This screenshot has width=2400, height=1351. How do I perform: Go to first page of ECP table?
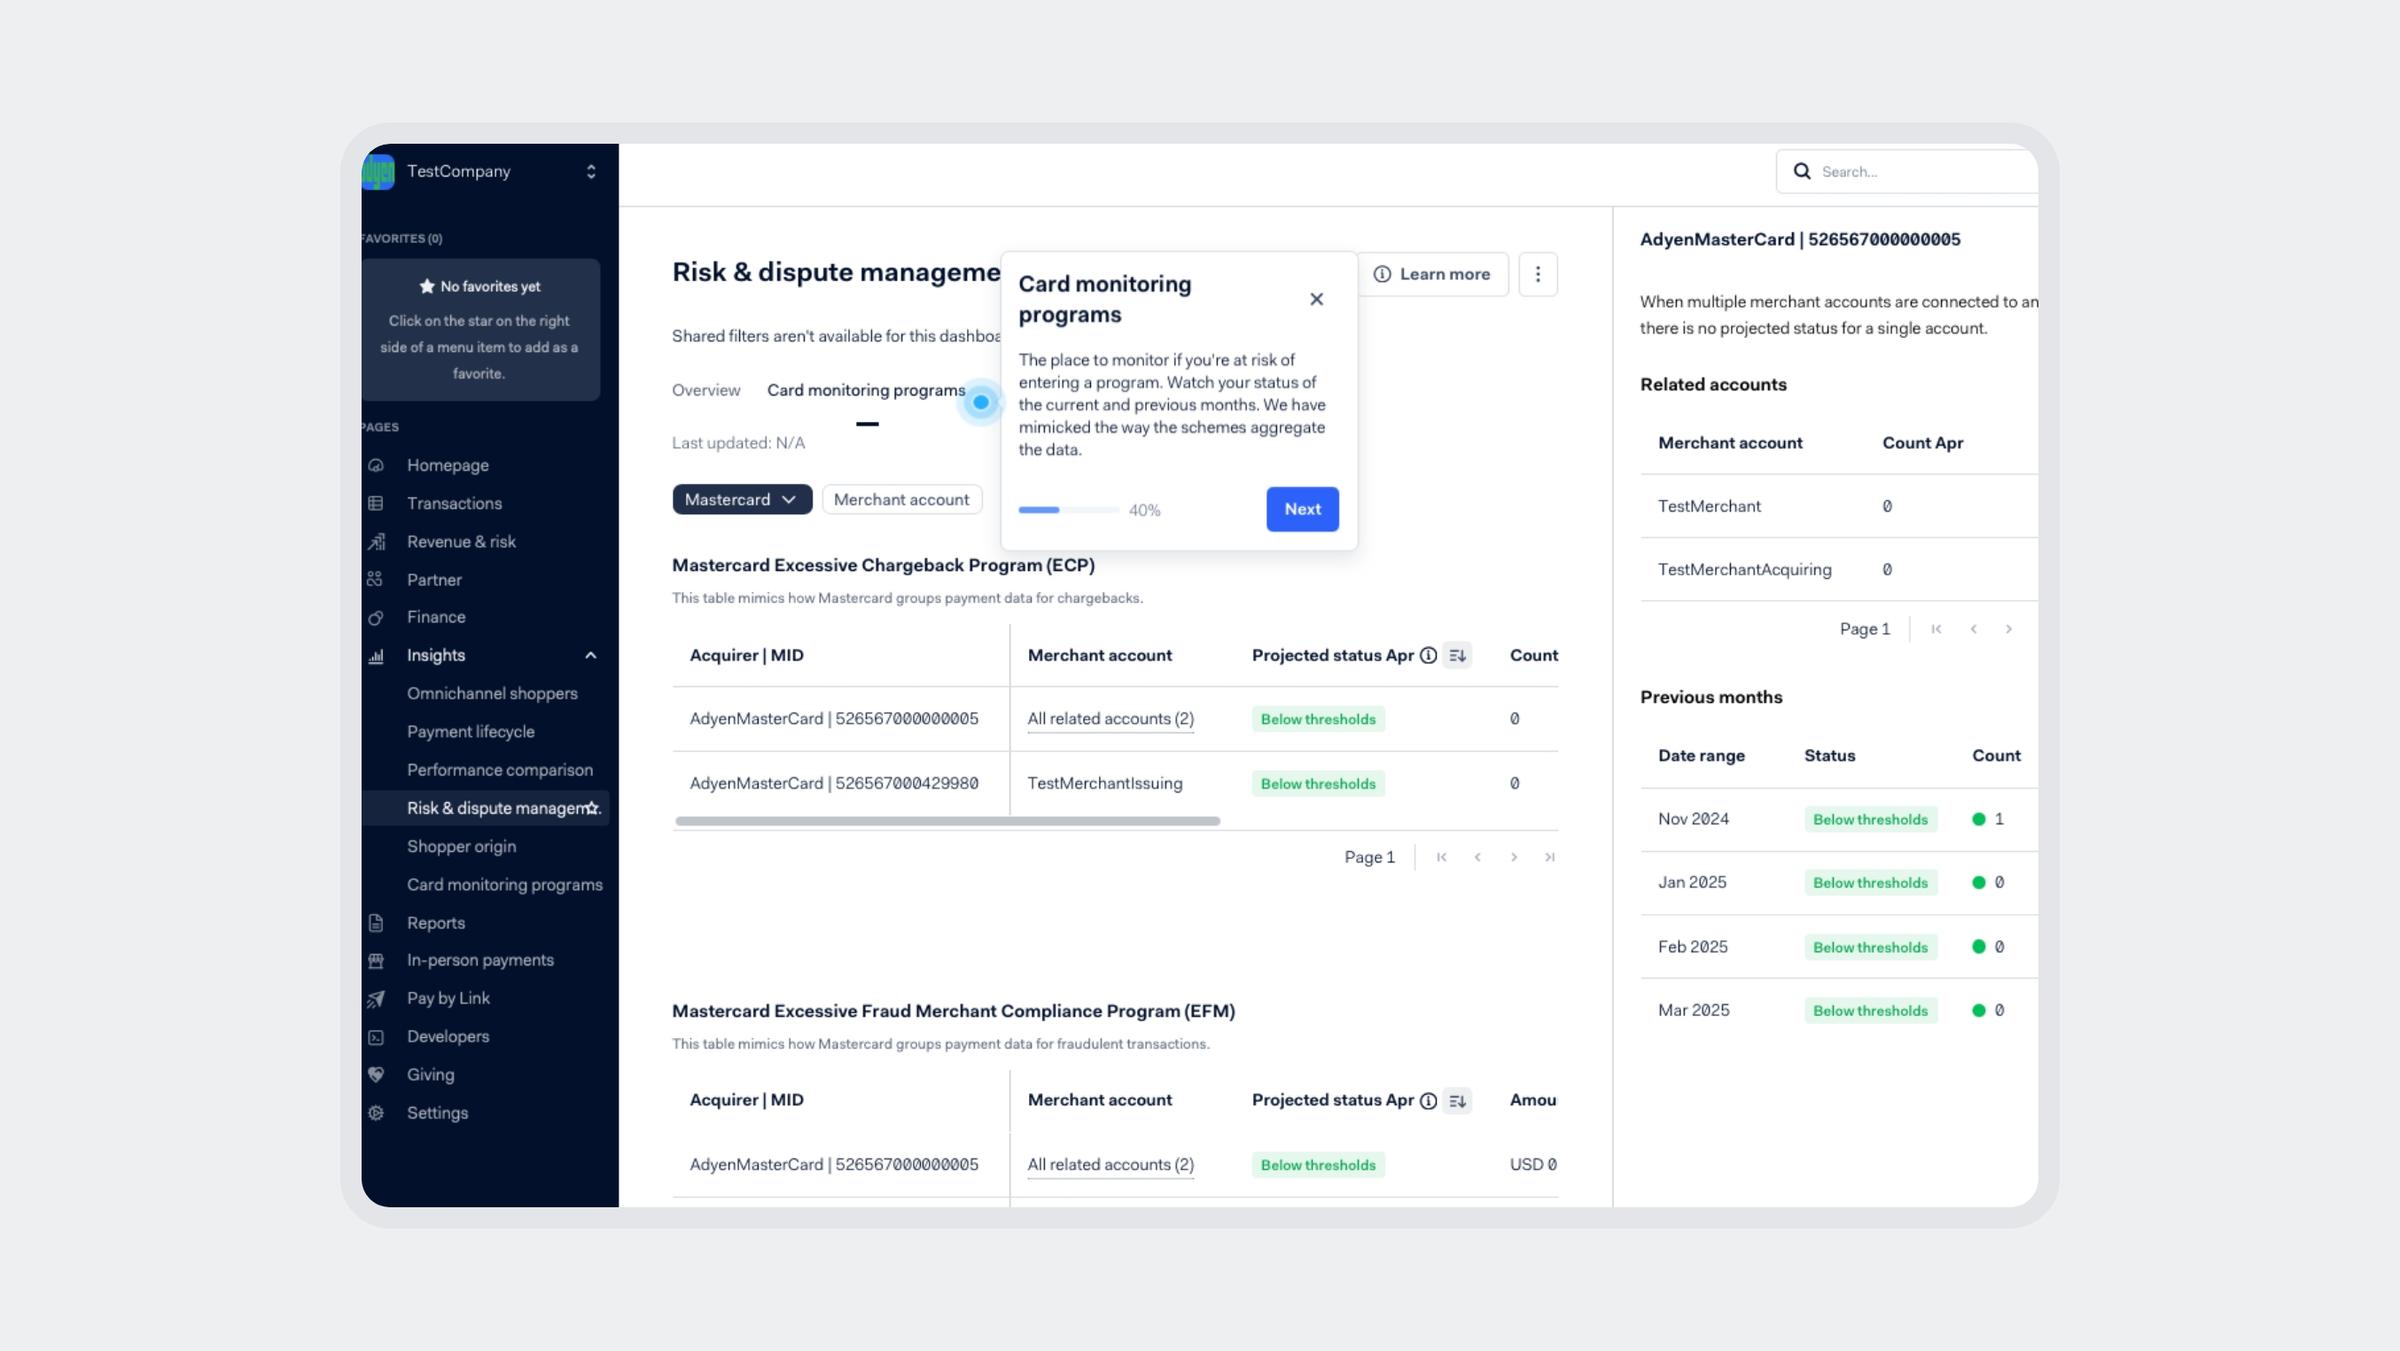tap(1442, 857)
